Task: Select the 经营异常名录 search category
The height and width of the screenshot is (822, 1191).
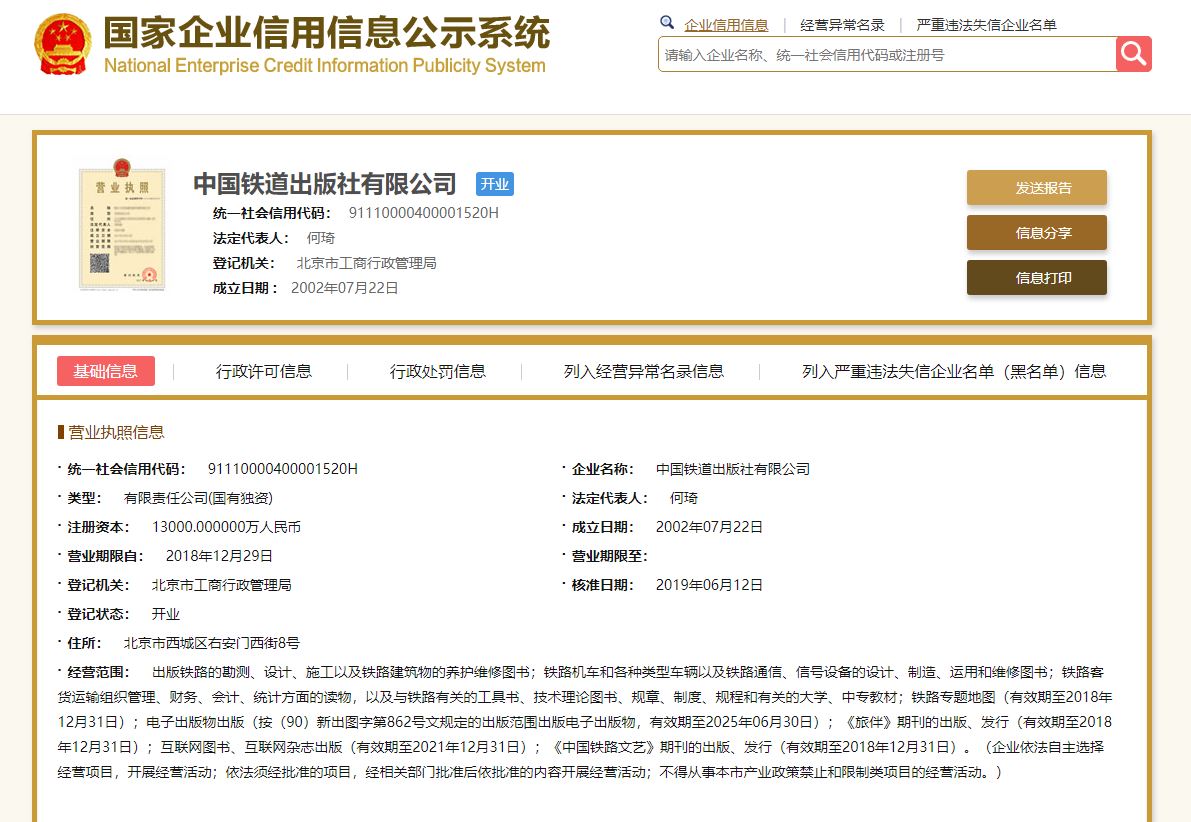Action: pyautogui.click(x=842, y=25)
